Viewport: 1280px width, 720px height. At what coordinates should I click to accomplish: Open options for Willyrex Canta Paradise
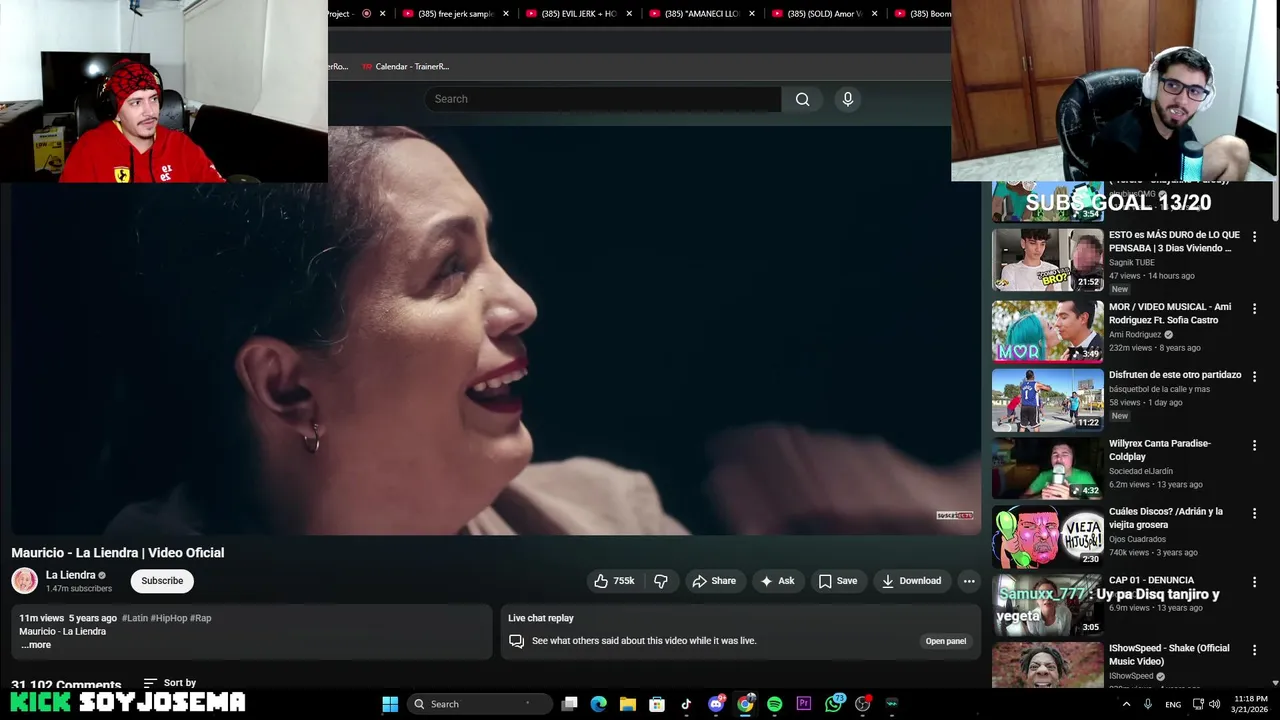pyautogui.click(x=1254, y=445)
